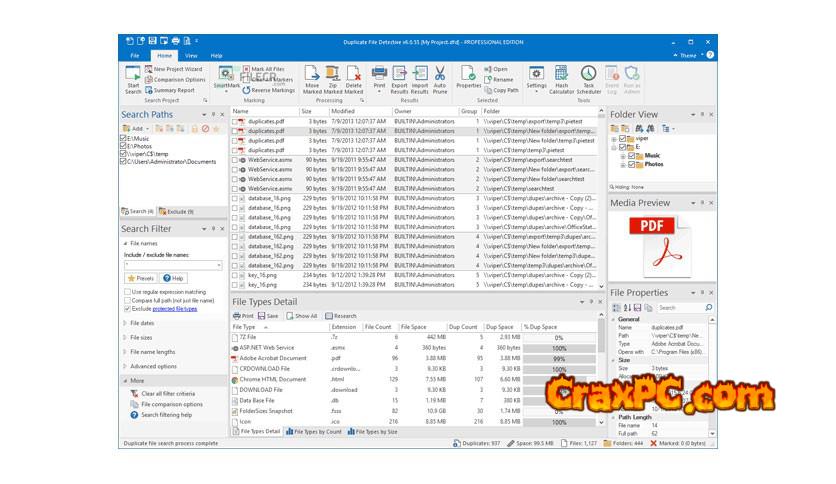This screenshot has width=836, height=484.
Task: Click the help question mark near Theme
Action: pyautogui.click(x=710, y=55)
